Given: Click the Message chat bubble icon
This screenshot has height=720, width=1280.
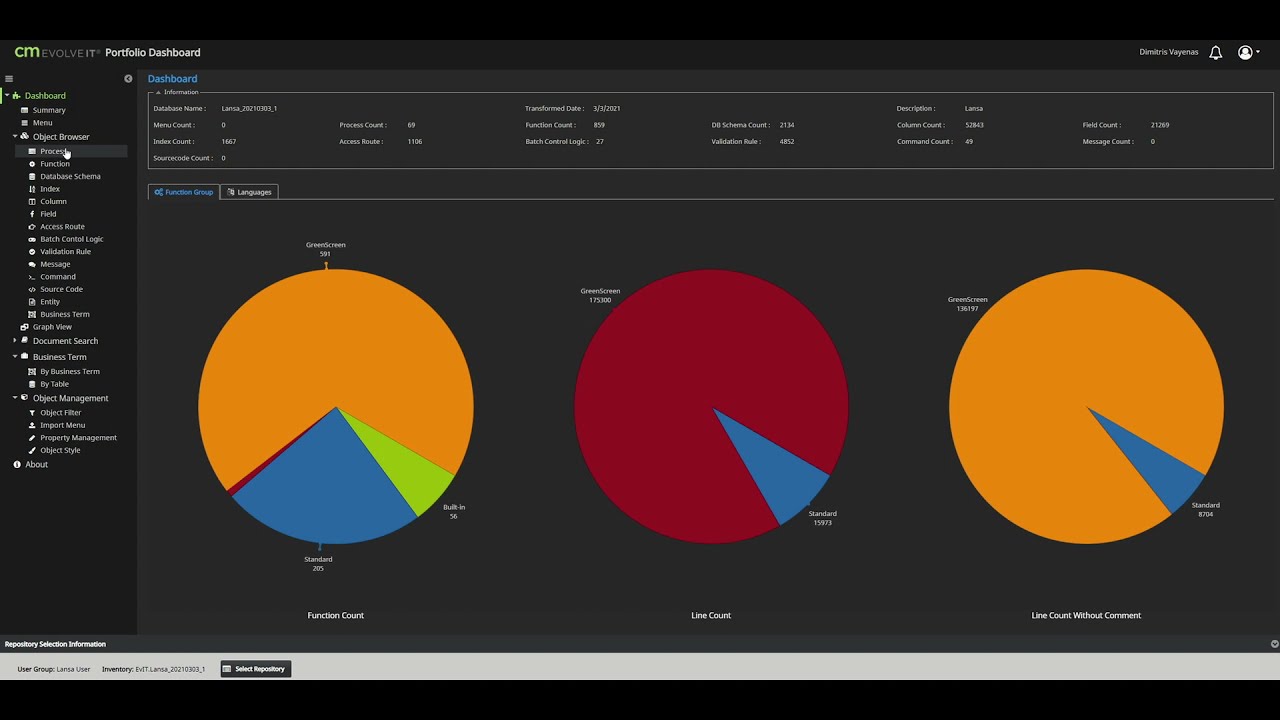Looking at the screenshot, I should click(x=32, y=264).
